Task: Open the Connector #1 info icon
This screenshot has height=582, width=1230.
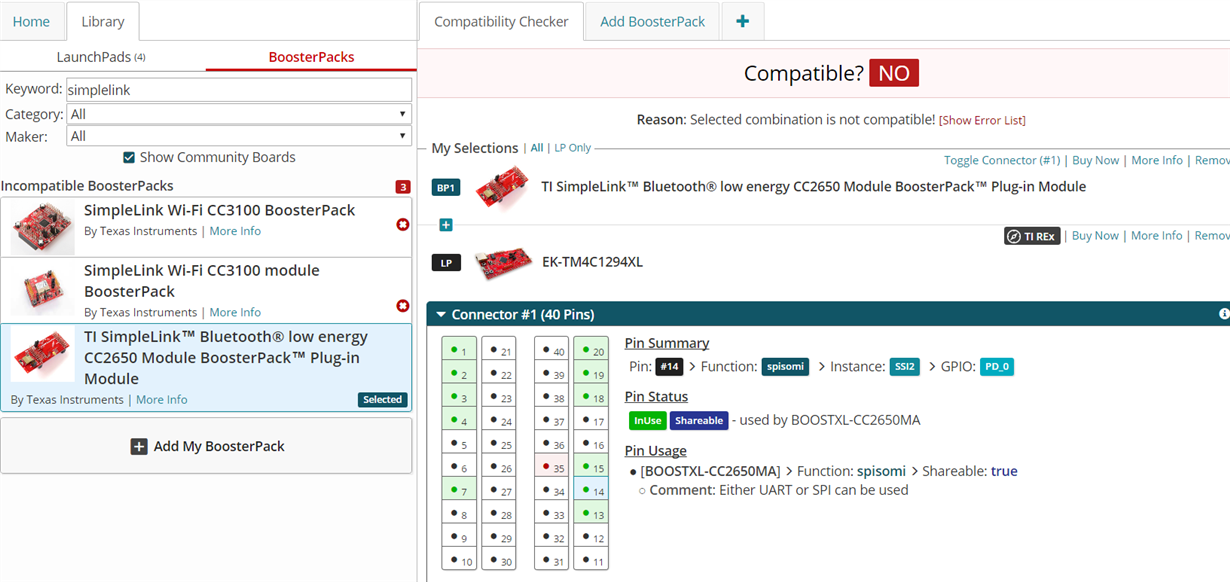Action: 1224,314
